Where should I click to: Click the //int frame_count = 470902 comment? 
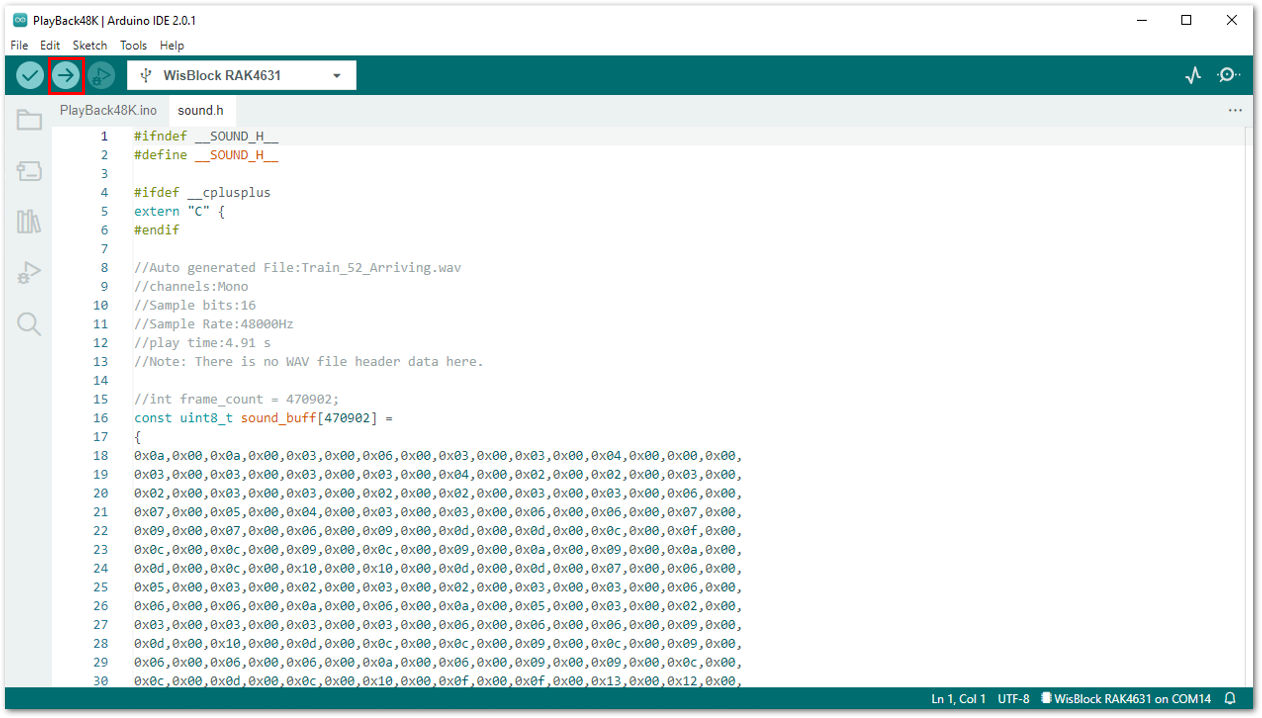[x=237, y=399]
